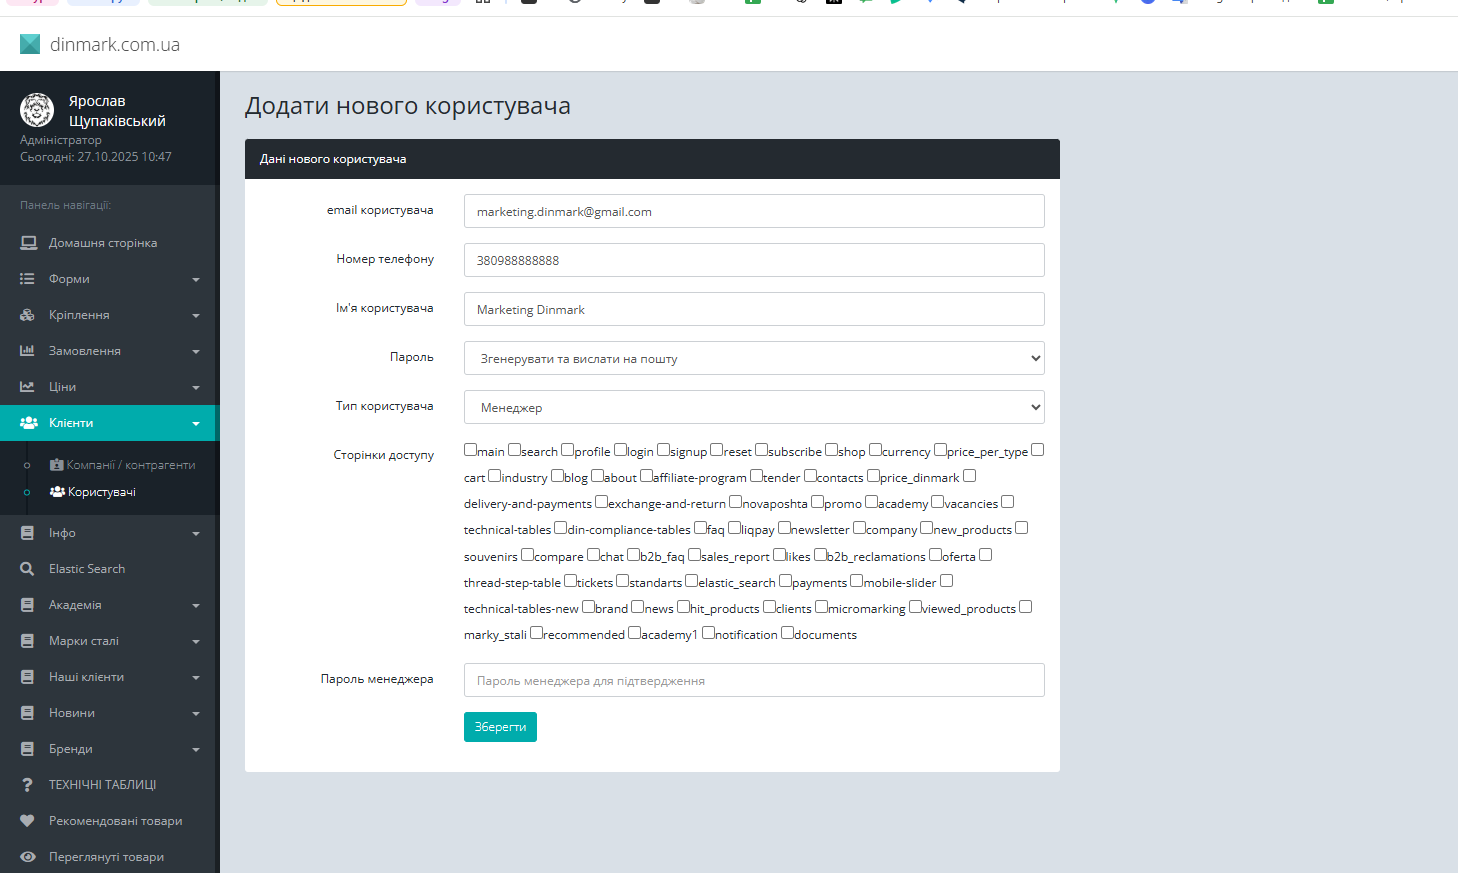Screen dimensions: 1458x873
Task: Enable the currency checkbox
Action: [876, 450]
